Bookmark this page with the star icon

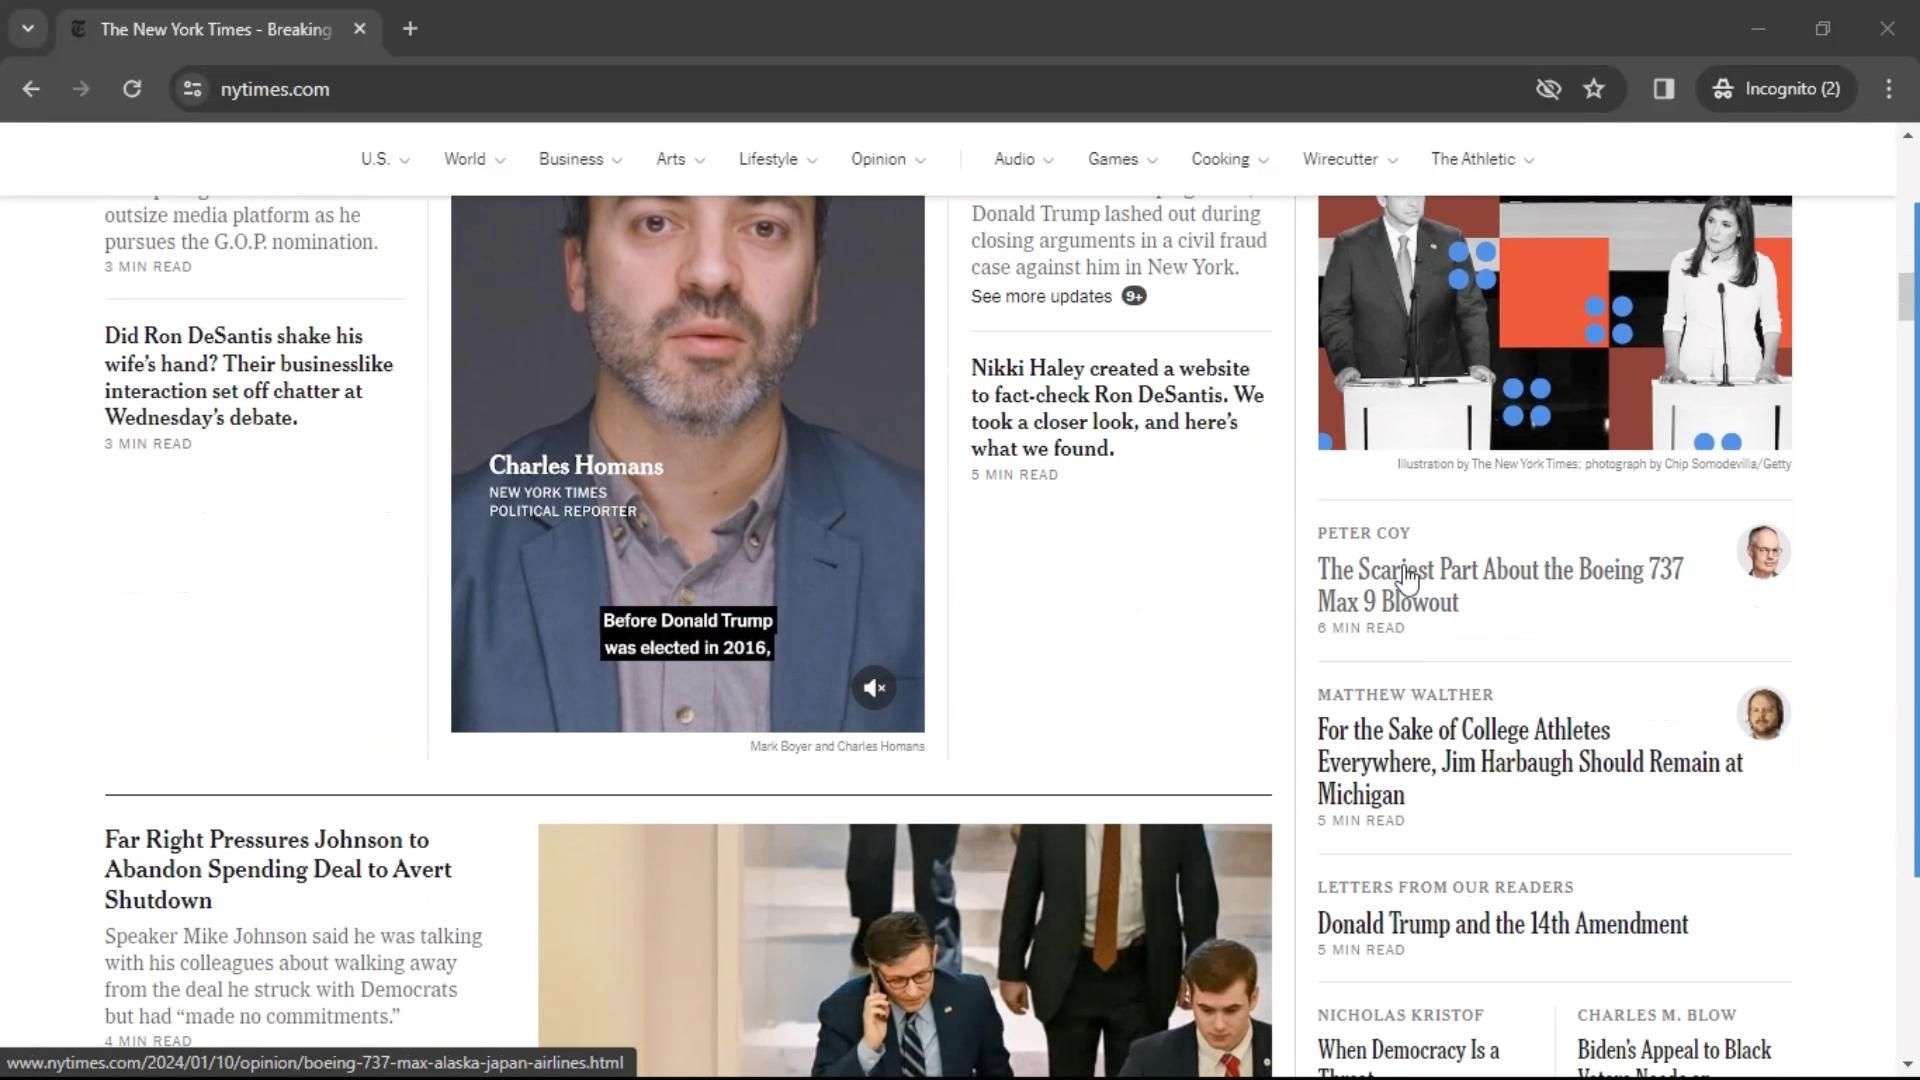(1594, 89)
